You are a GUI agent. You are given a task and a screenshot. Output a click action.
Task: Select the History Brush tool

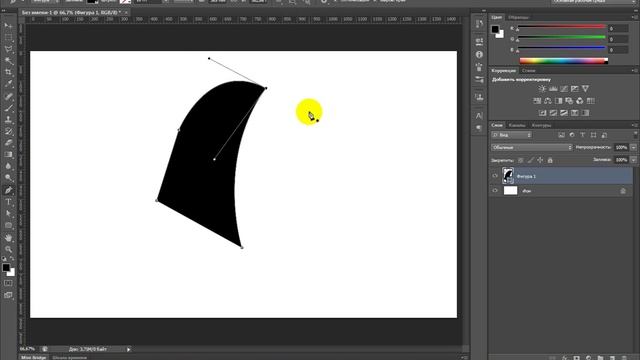tap(8, 131)
